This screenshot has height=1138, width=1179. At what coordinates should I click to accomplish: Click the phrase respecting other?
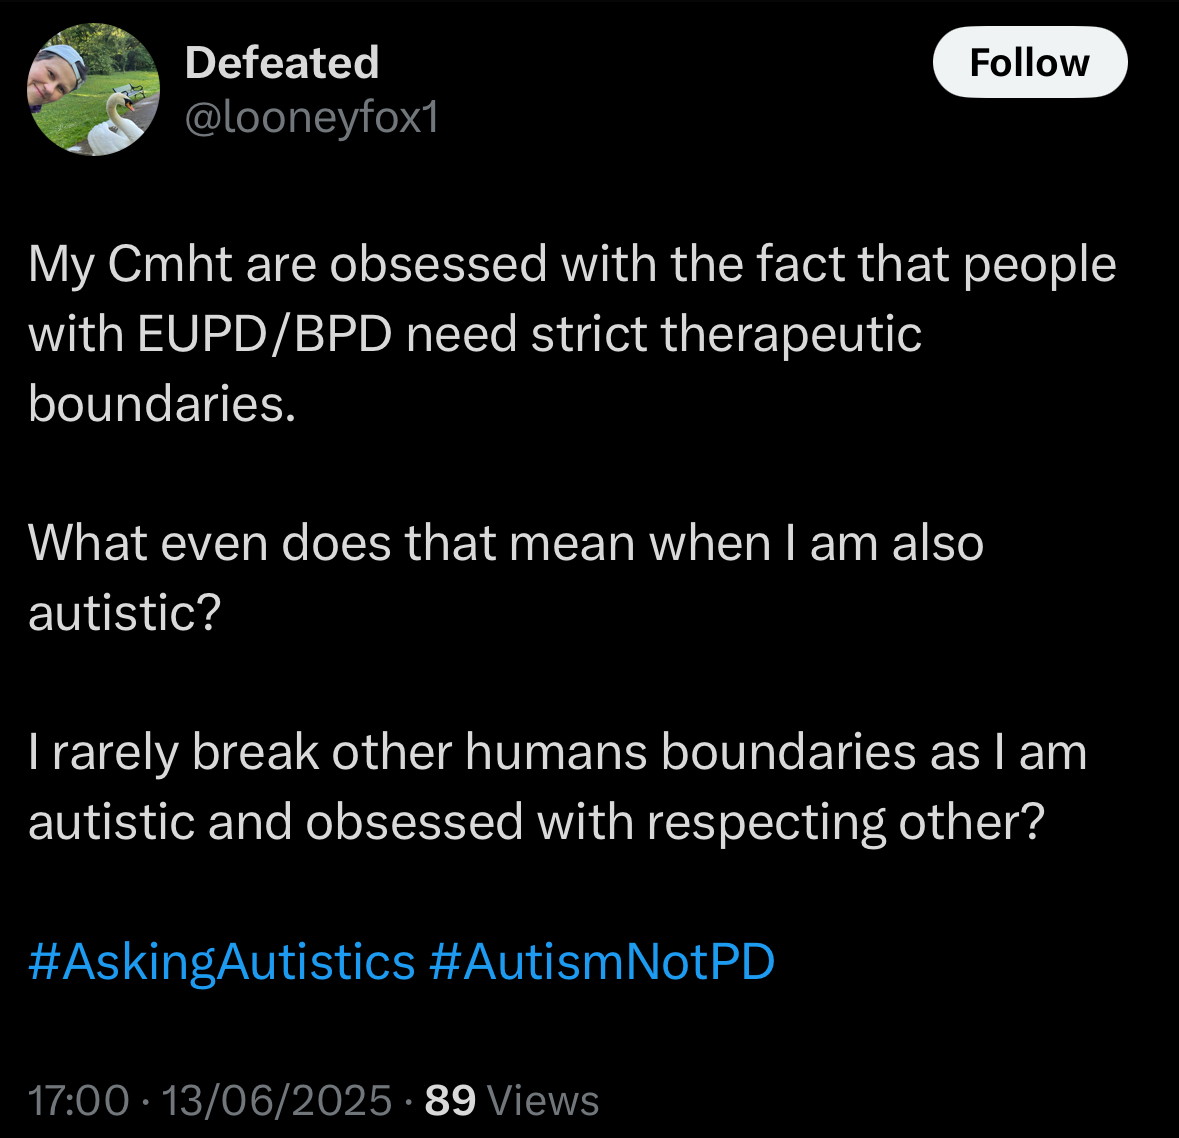pos(846,822)
